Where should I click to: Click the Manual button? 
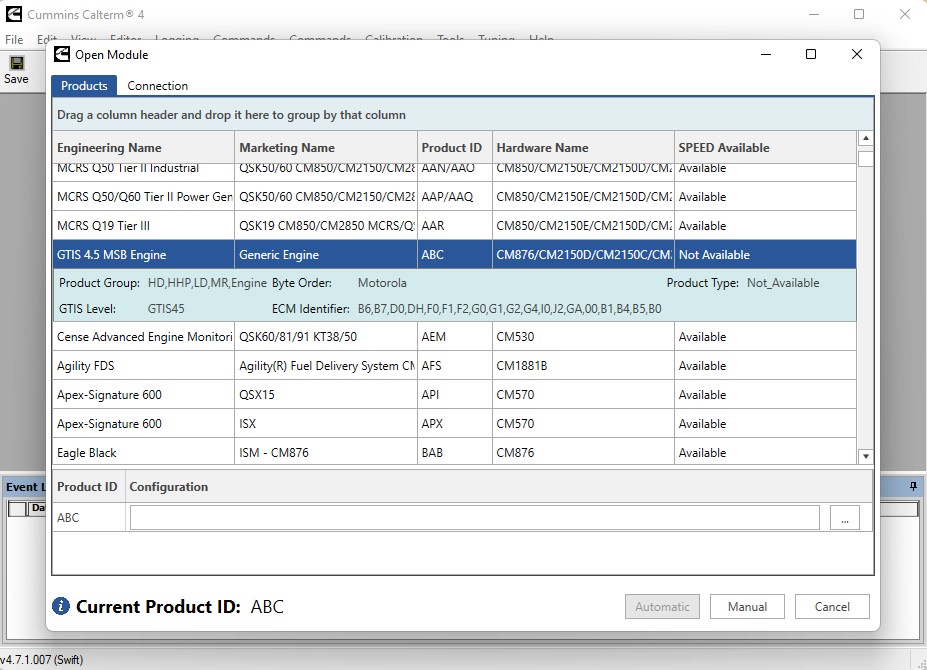[x=747, y=607]
